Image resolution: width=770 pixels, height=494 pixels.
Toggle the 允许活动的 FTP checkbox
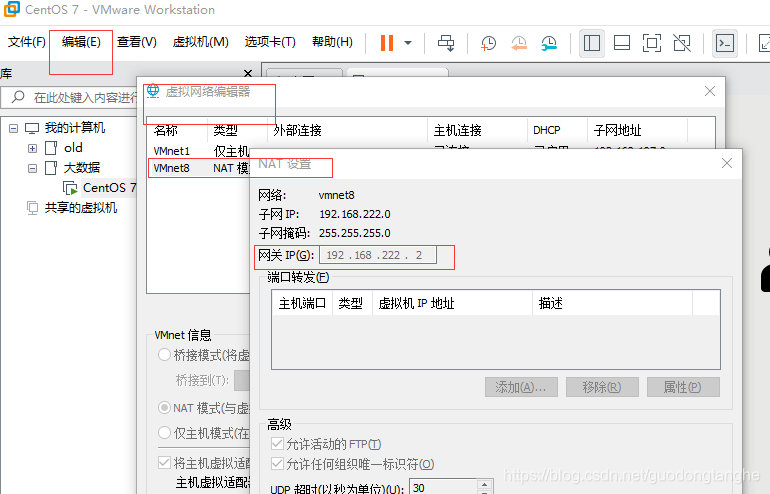pos(277,444)
